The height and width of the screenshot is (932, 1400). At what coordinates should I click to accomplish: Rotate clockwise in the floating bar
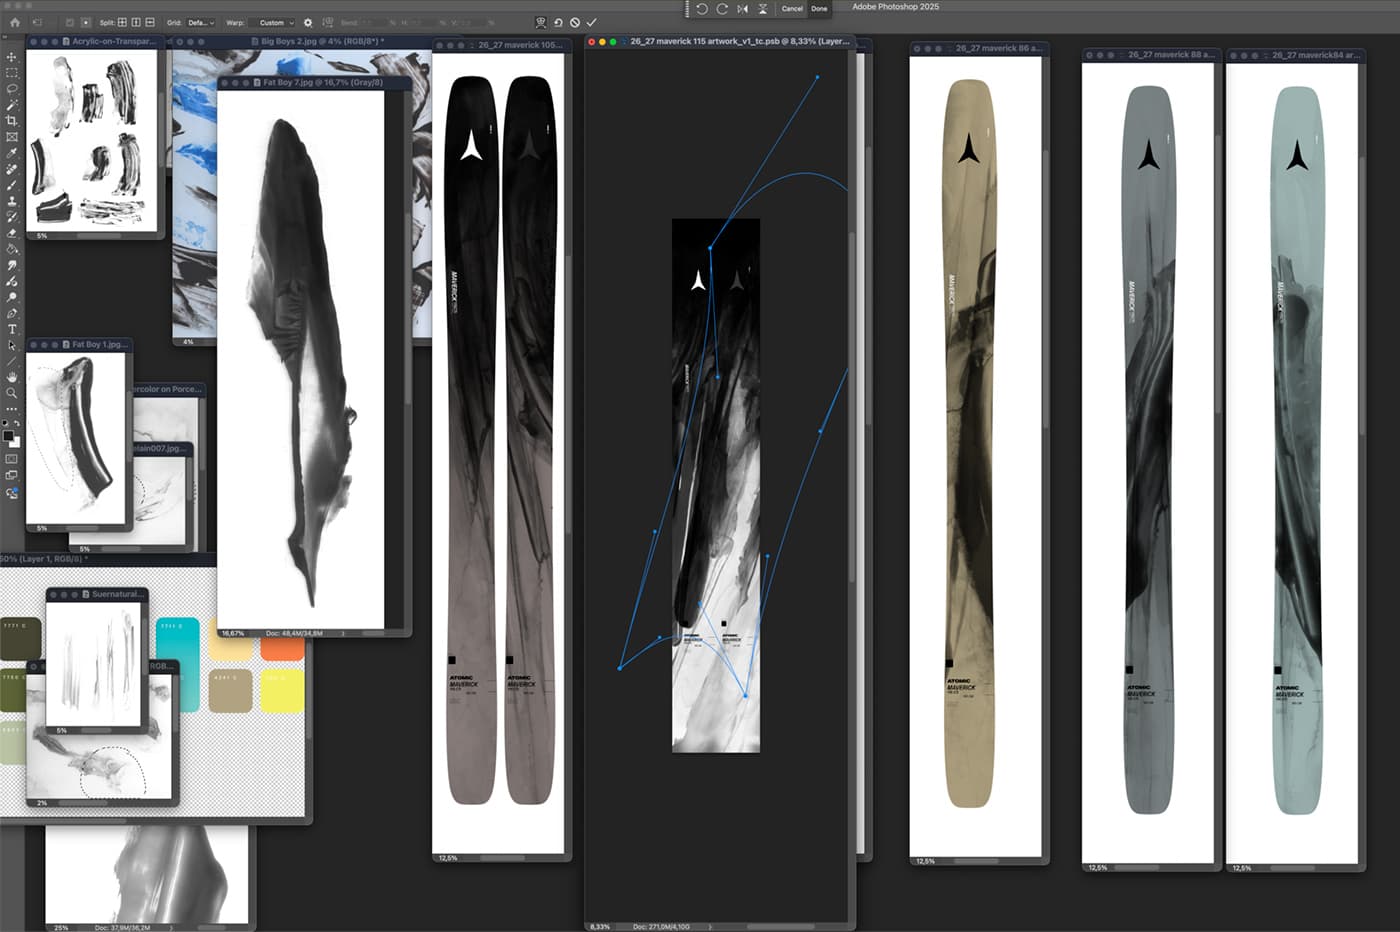click(x=722, y=8)
